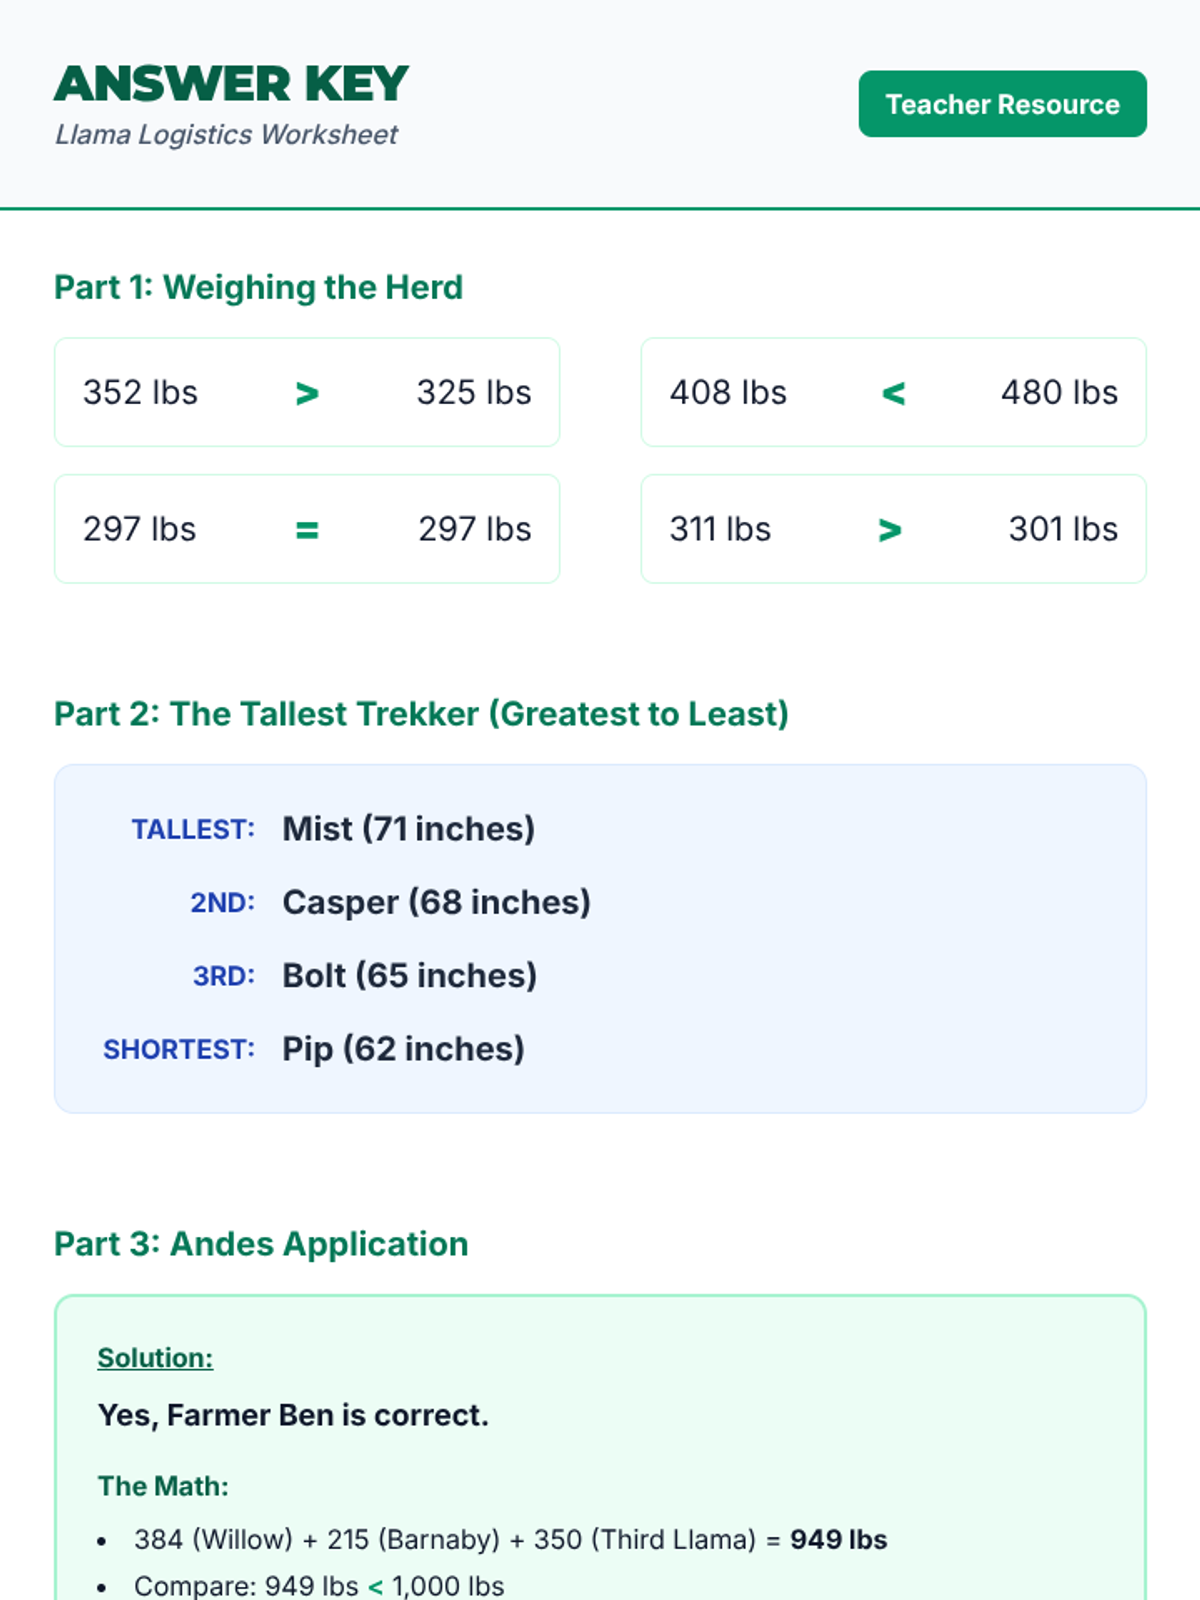
Task: Click the Bolt (65 inches) answer
Action: (409, 975)
